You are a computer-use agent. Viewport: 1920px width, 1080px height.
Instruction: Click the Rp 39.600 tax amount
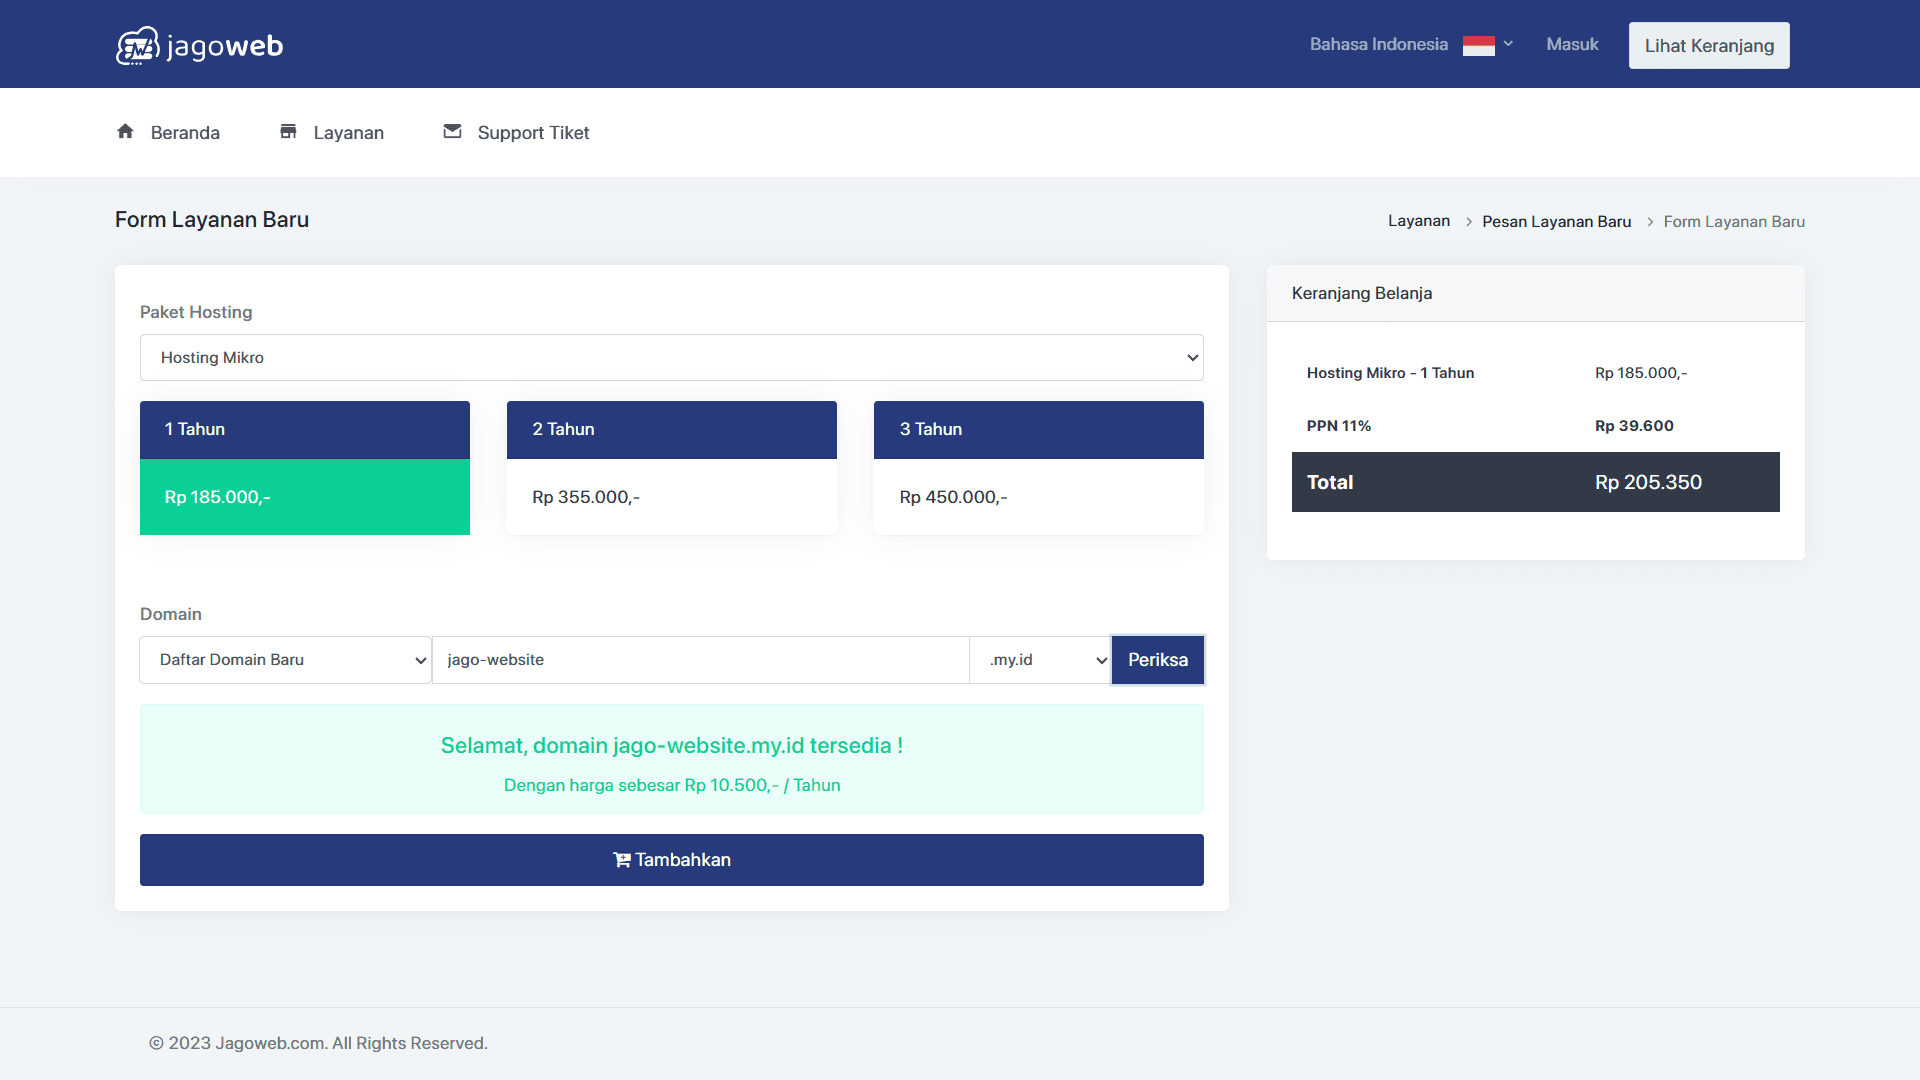point(1634,426)
